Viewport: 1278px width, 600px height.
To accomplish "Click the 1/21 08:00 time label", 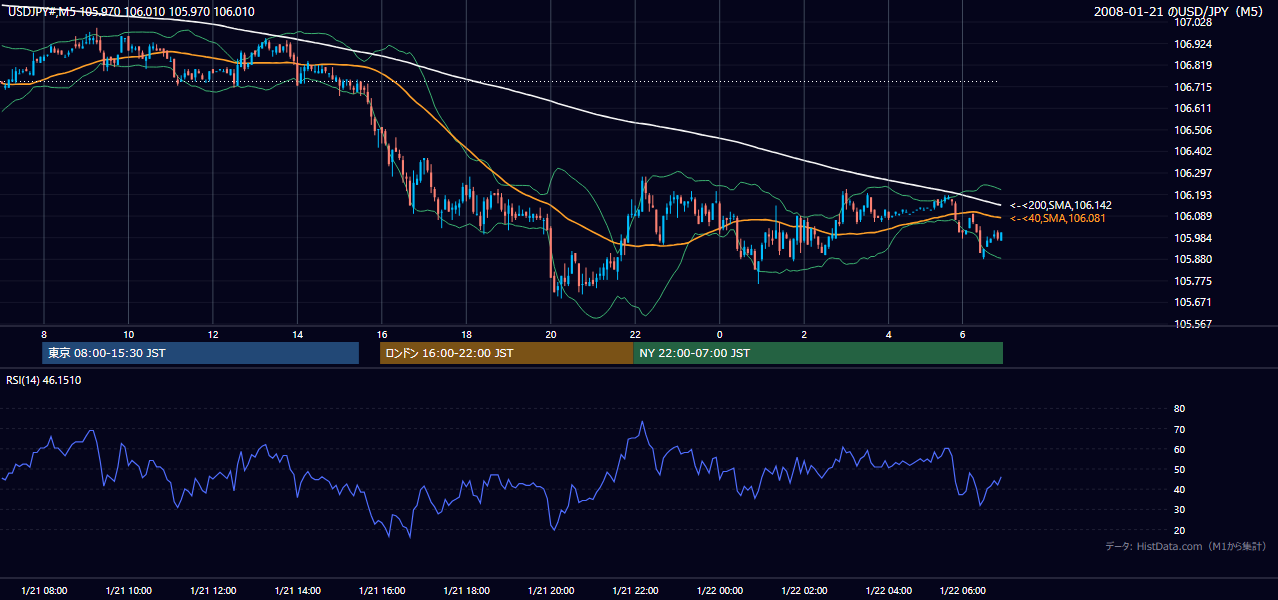I will (x=44, y=591).
